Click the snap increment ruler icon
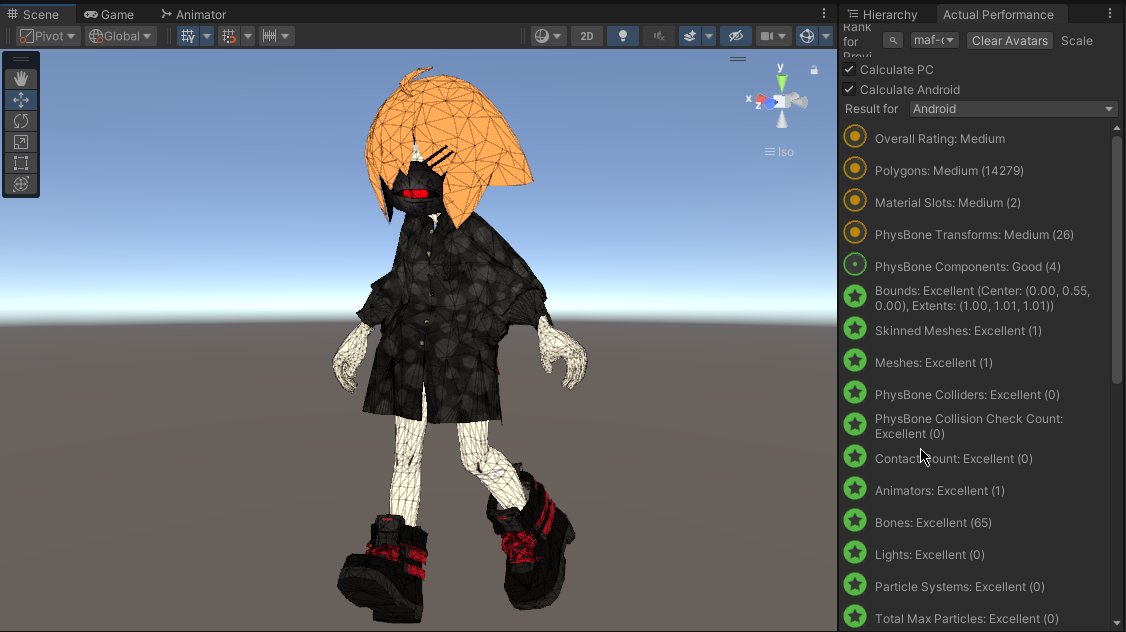Screen dimensions: 1126x632 (270, 36)
